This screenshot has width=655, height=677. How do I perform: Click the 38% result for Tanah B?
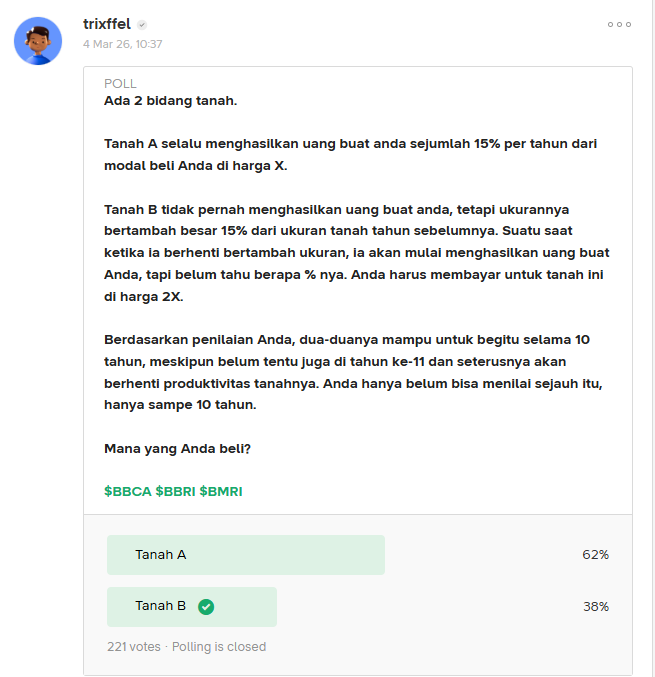pyautogui.click(x=595, y=606)
